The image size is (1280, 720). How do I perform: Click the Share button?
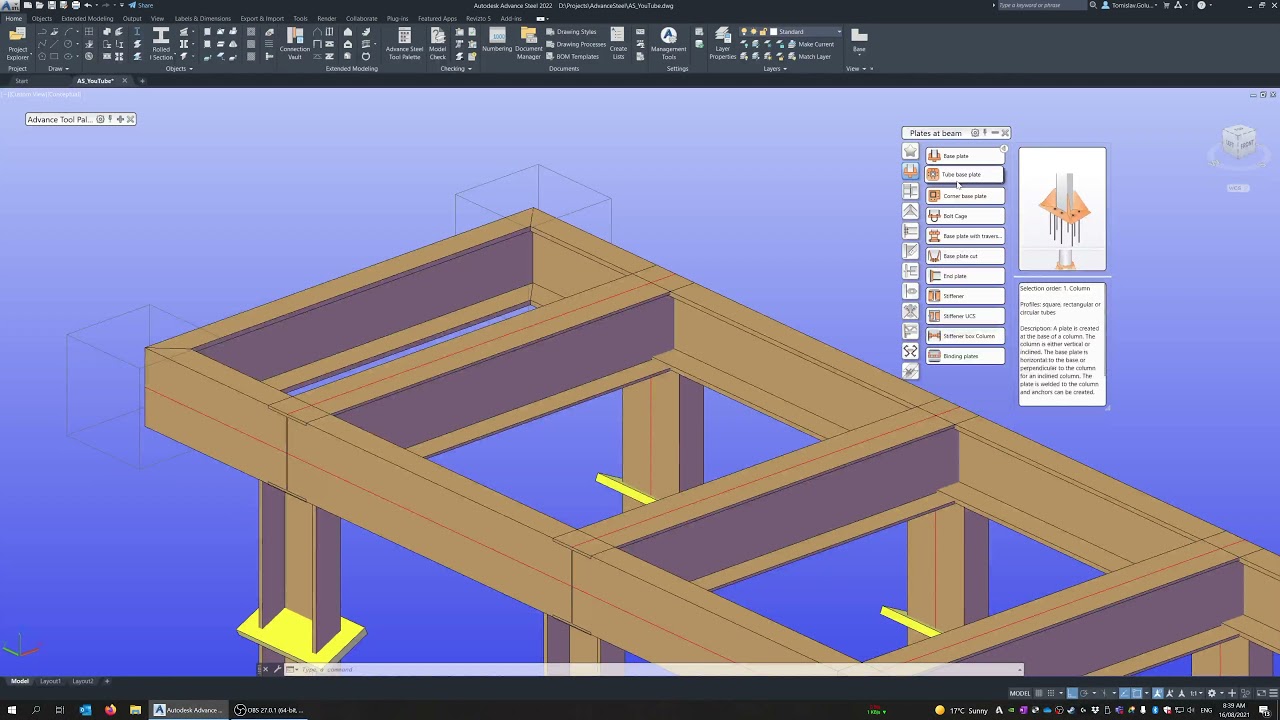[142, 5]
